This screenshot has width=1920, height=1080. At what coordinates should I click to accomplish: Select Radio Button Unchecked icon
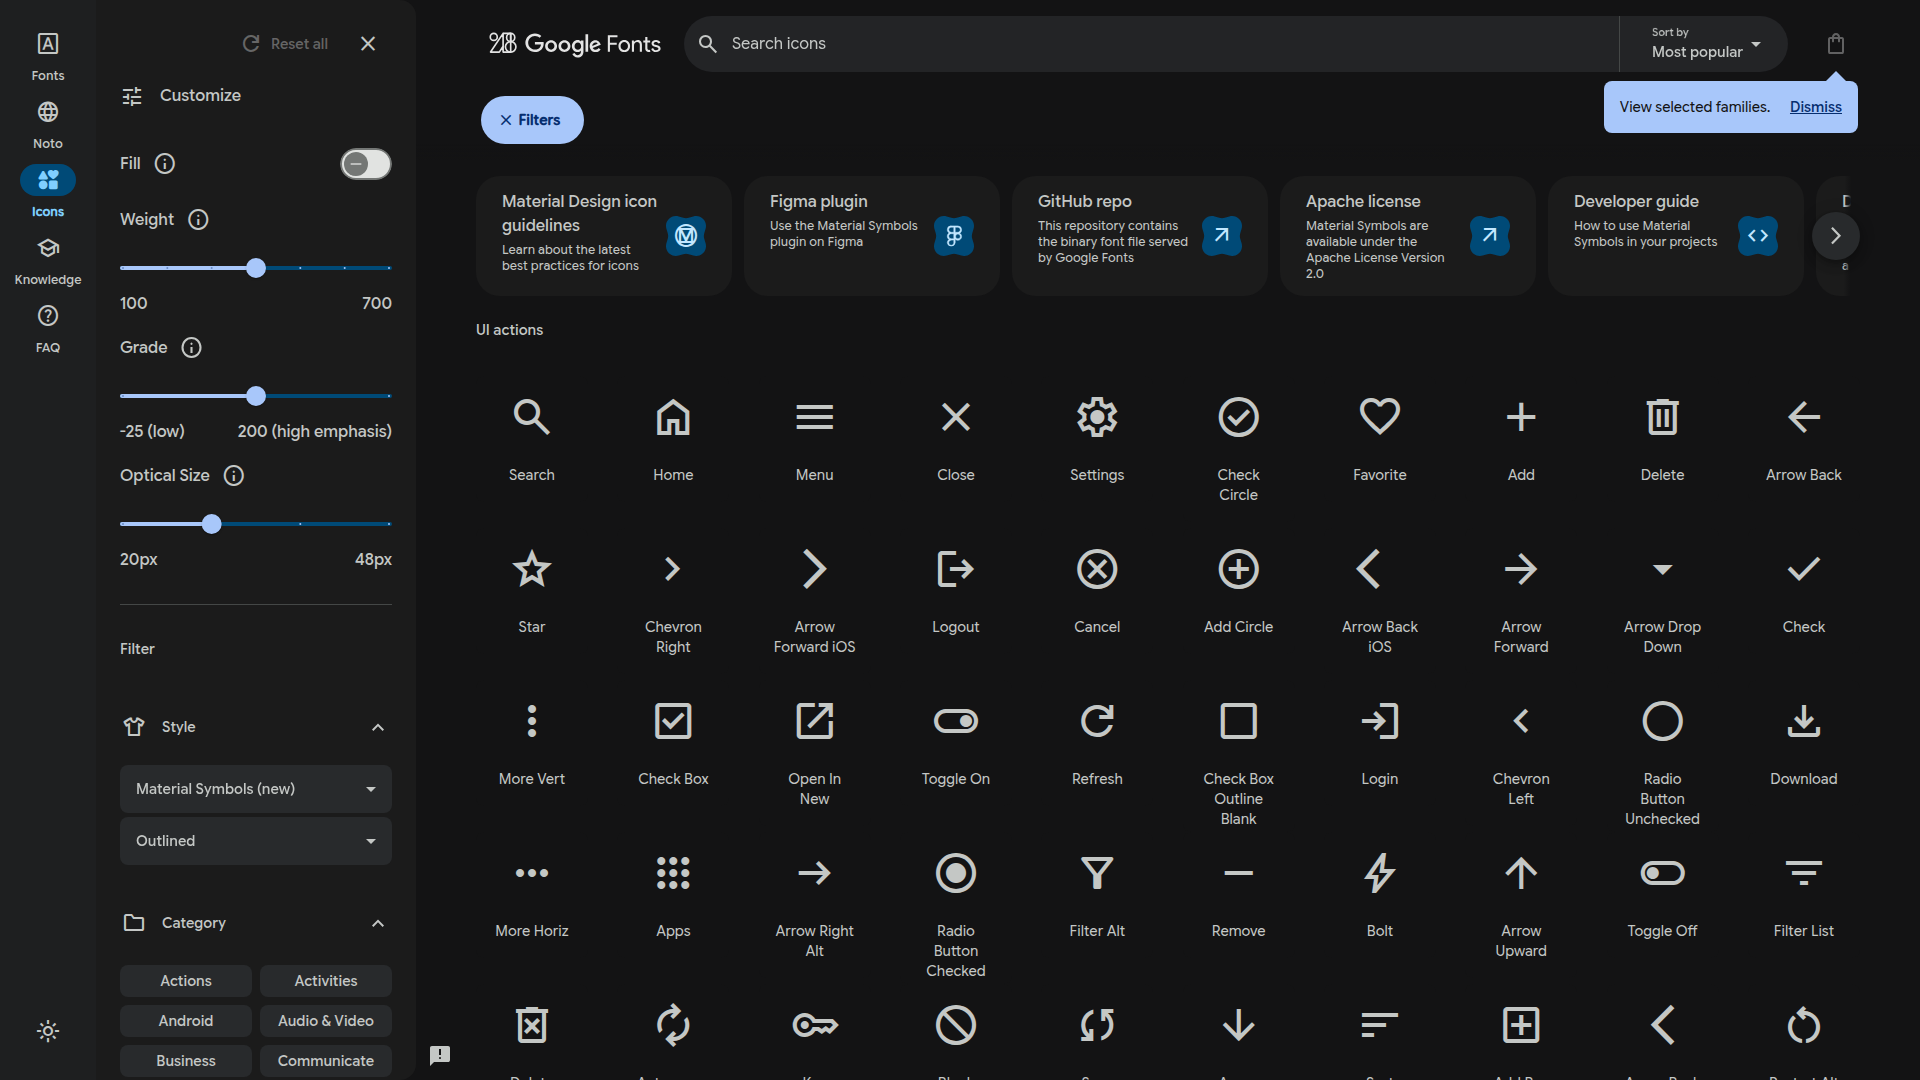coord(1662,721)
